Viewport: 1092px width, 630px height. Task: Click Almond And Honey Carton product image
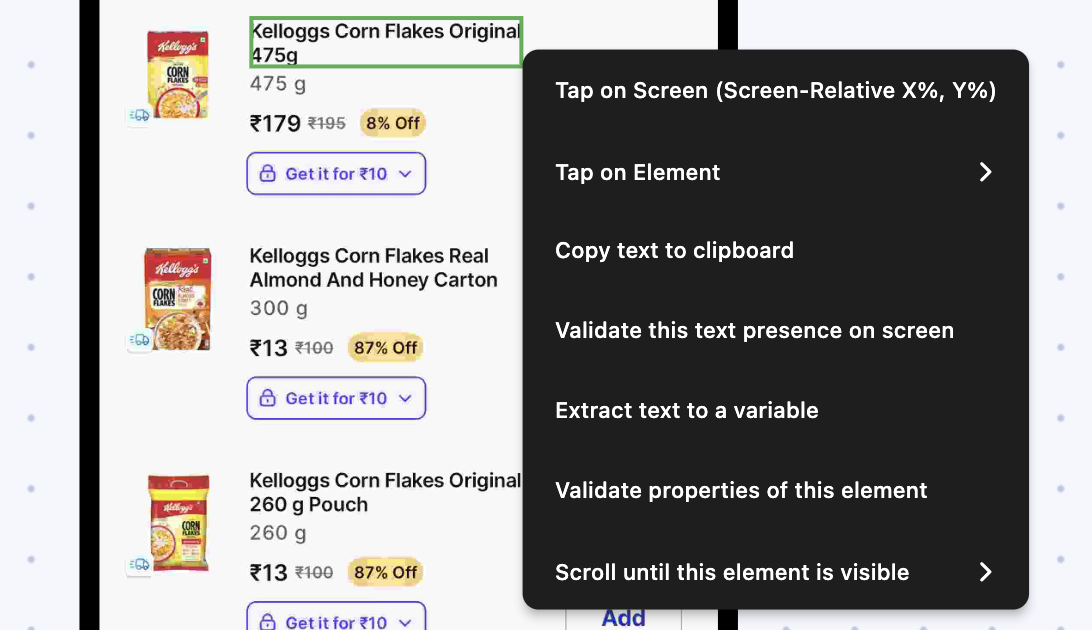178,298
